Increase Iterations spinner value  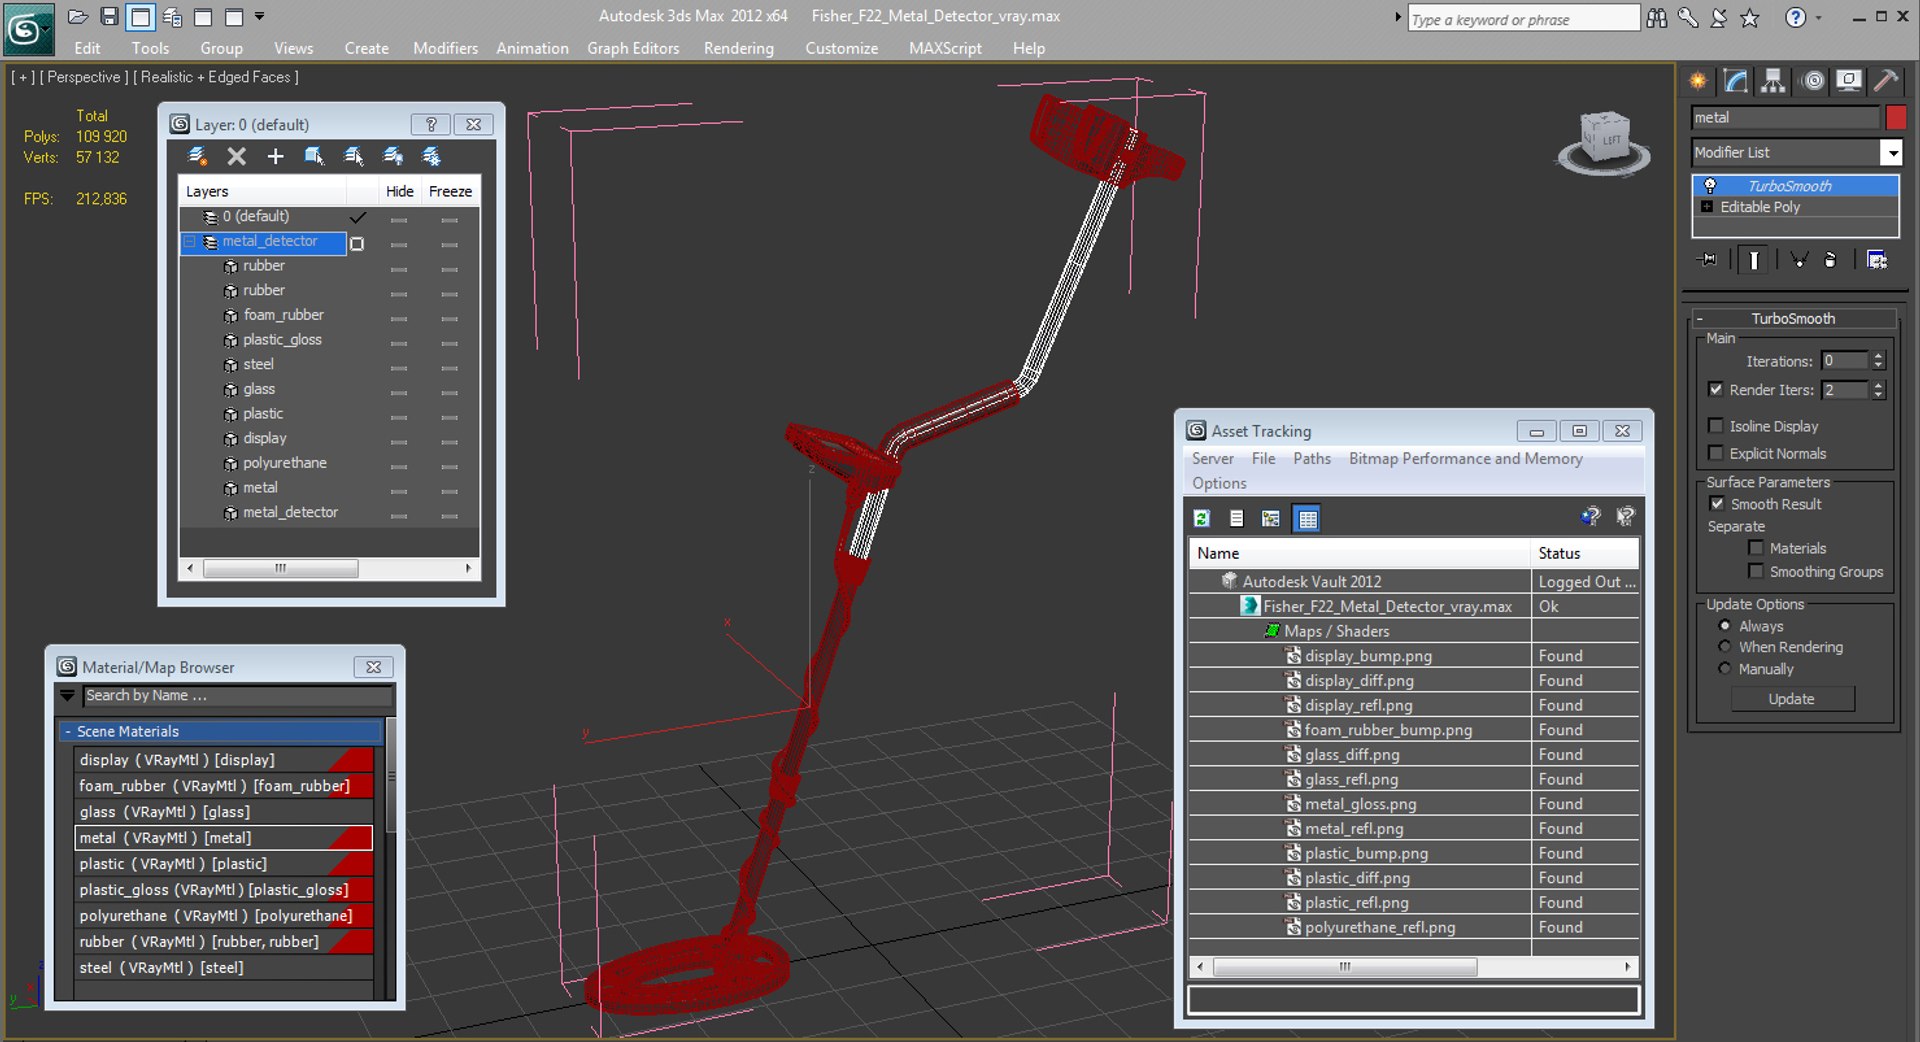pyautogui.click(x=1879, y=356)
